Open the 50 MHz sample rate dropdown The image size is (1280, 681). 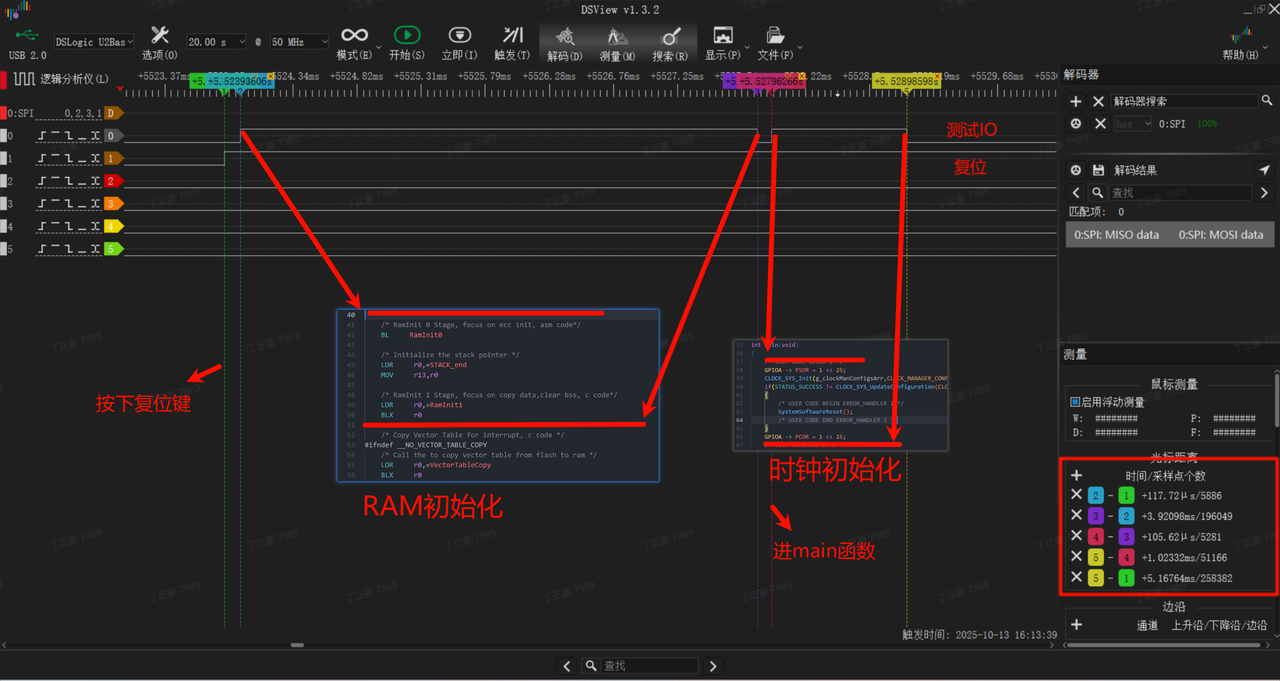click(298, 42)
